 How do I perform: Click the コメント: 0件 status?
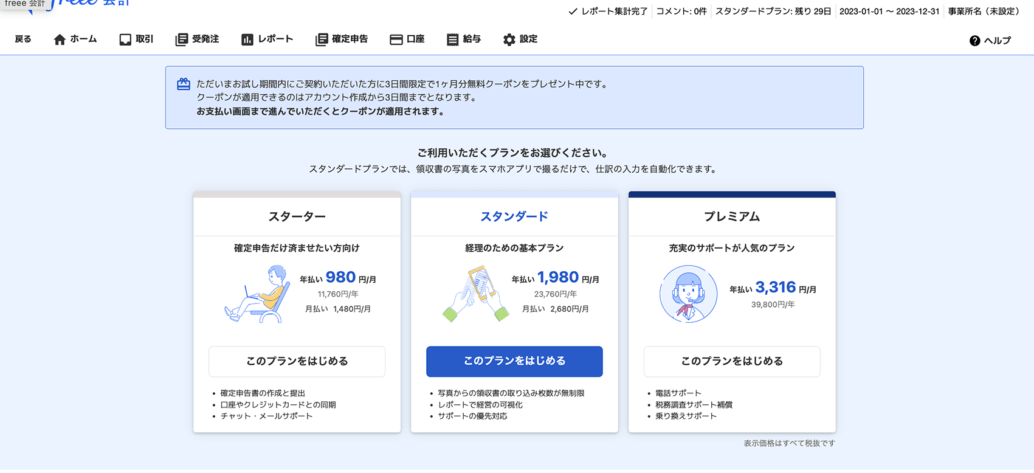point(682,11)
